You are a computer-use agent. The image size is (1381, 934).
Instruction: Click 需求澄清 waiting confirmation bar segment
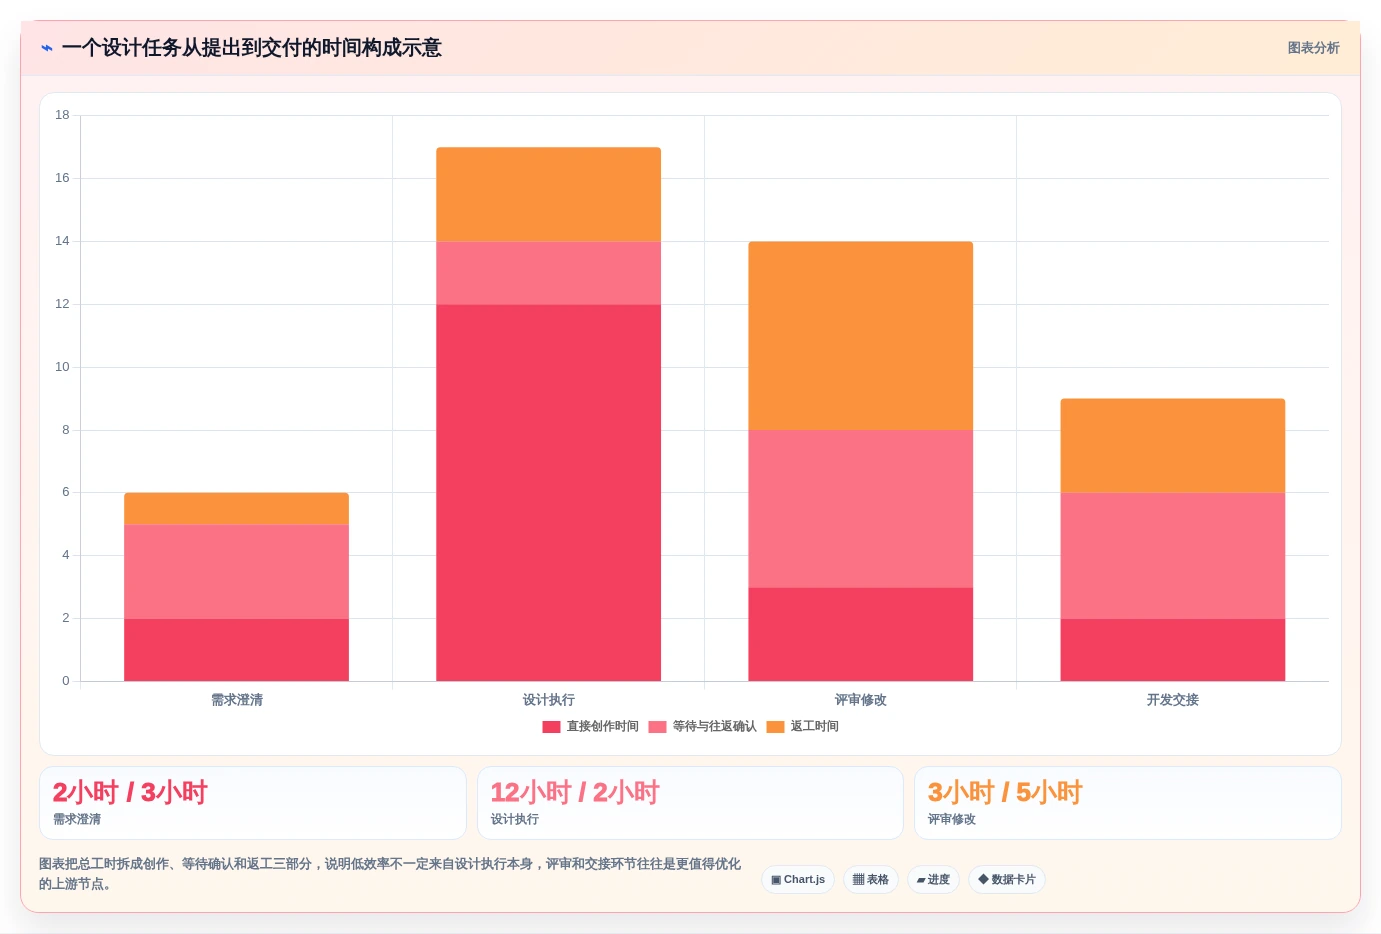click(236, 572)
